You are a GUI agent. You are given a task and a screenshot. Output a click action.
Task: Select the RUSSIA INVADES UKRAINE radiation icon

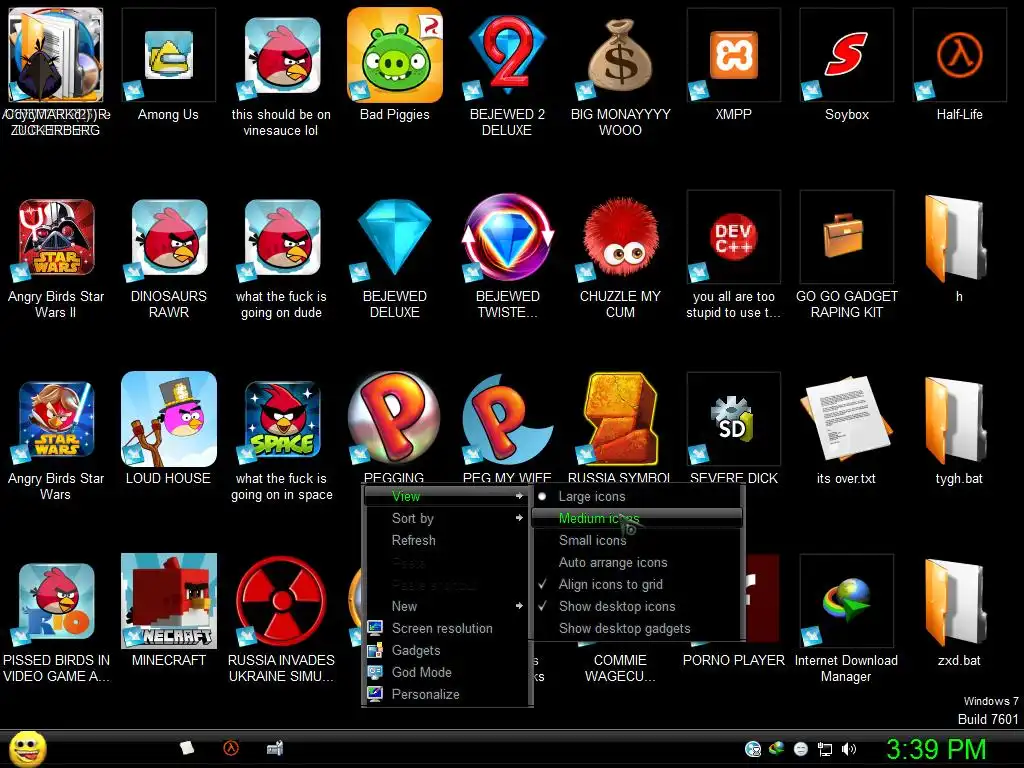point(281,601)
